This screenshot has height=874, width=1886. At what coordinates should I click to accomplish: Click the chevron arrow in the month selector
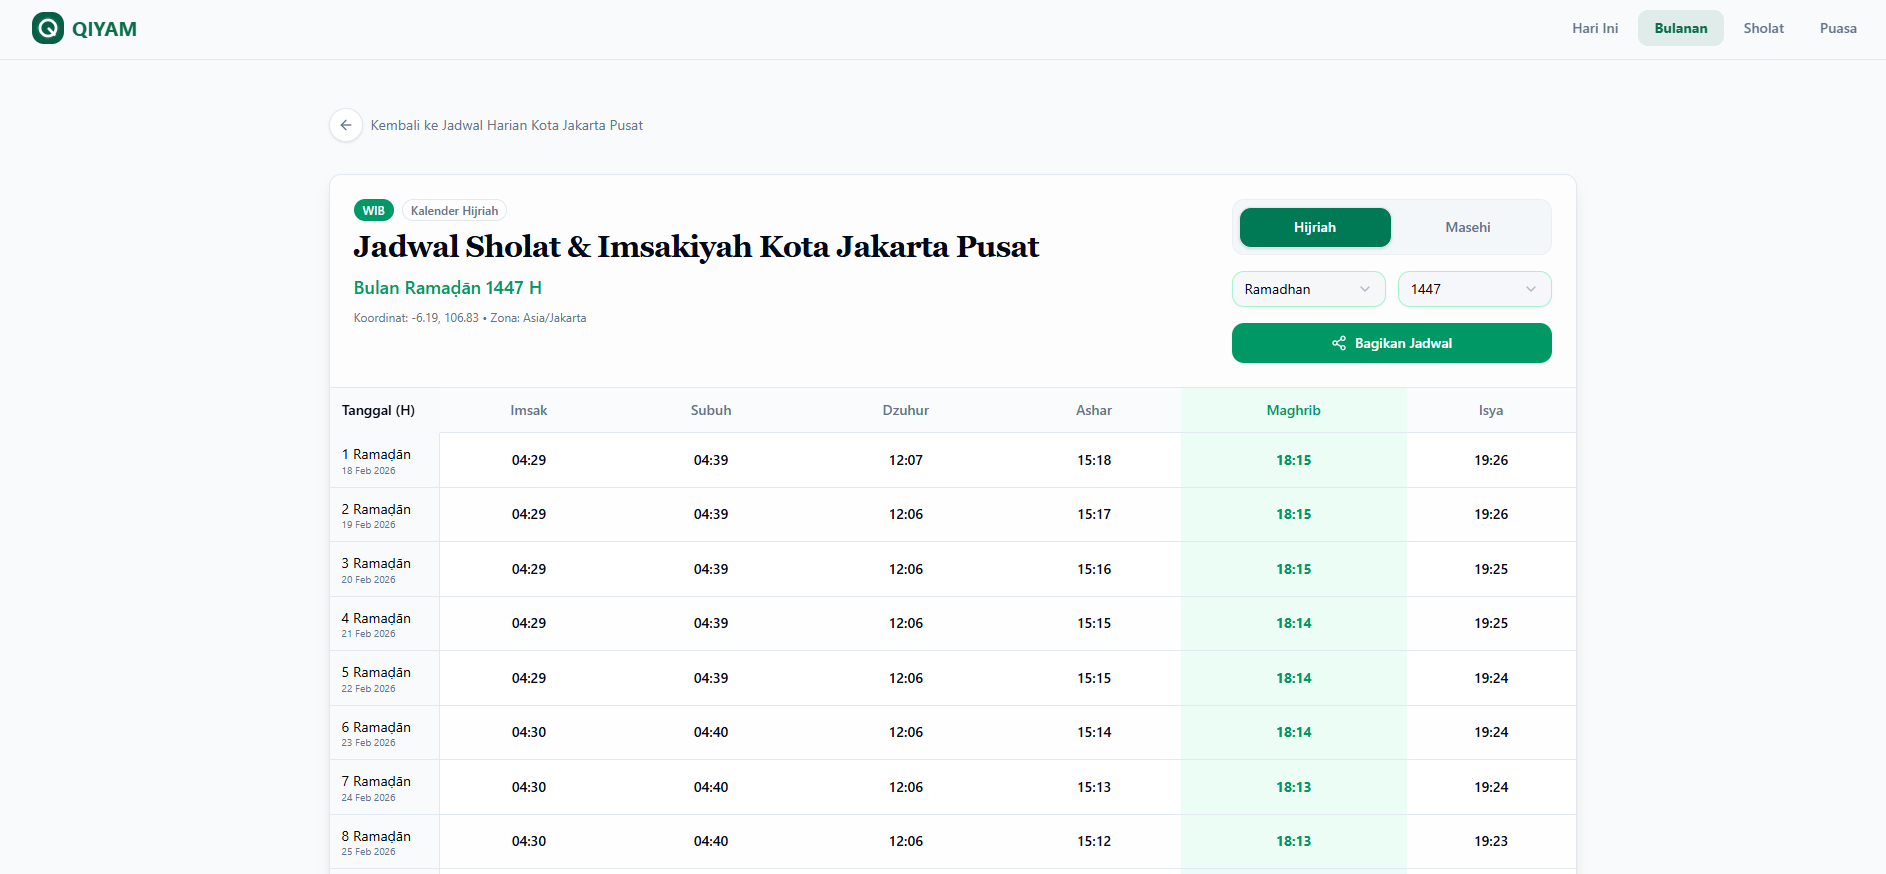tap(1365, 289)
